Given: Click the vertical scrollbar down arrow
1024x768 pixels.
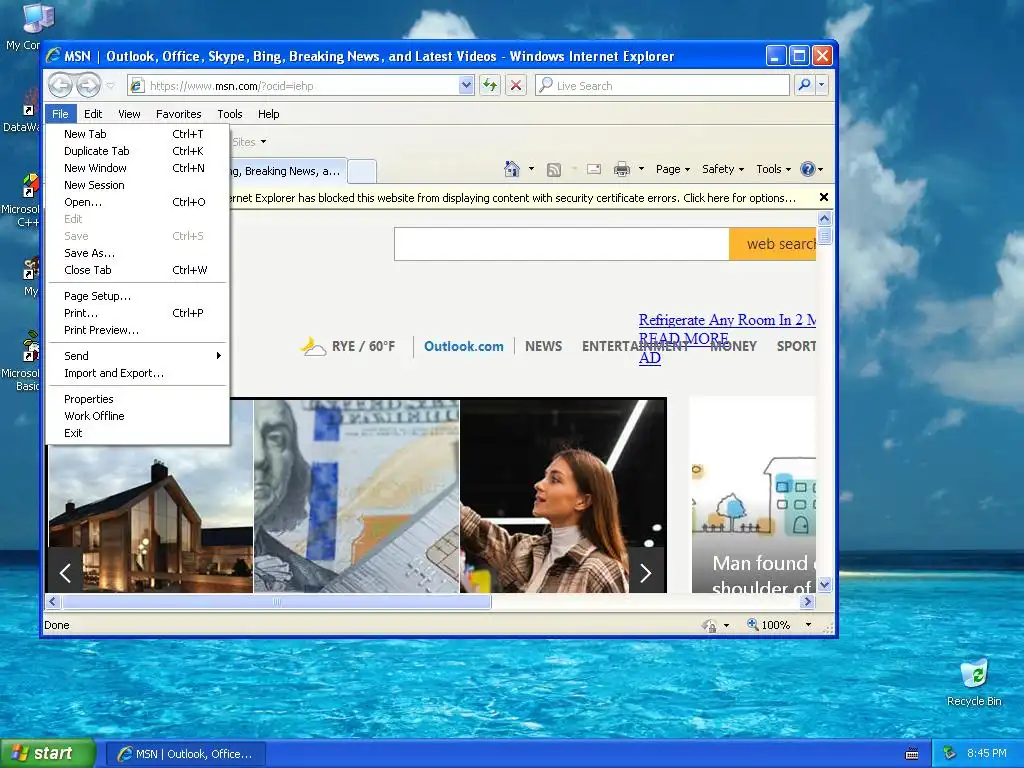Looking at the screenshot, I should click(825, 584).
